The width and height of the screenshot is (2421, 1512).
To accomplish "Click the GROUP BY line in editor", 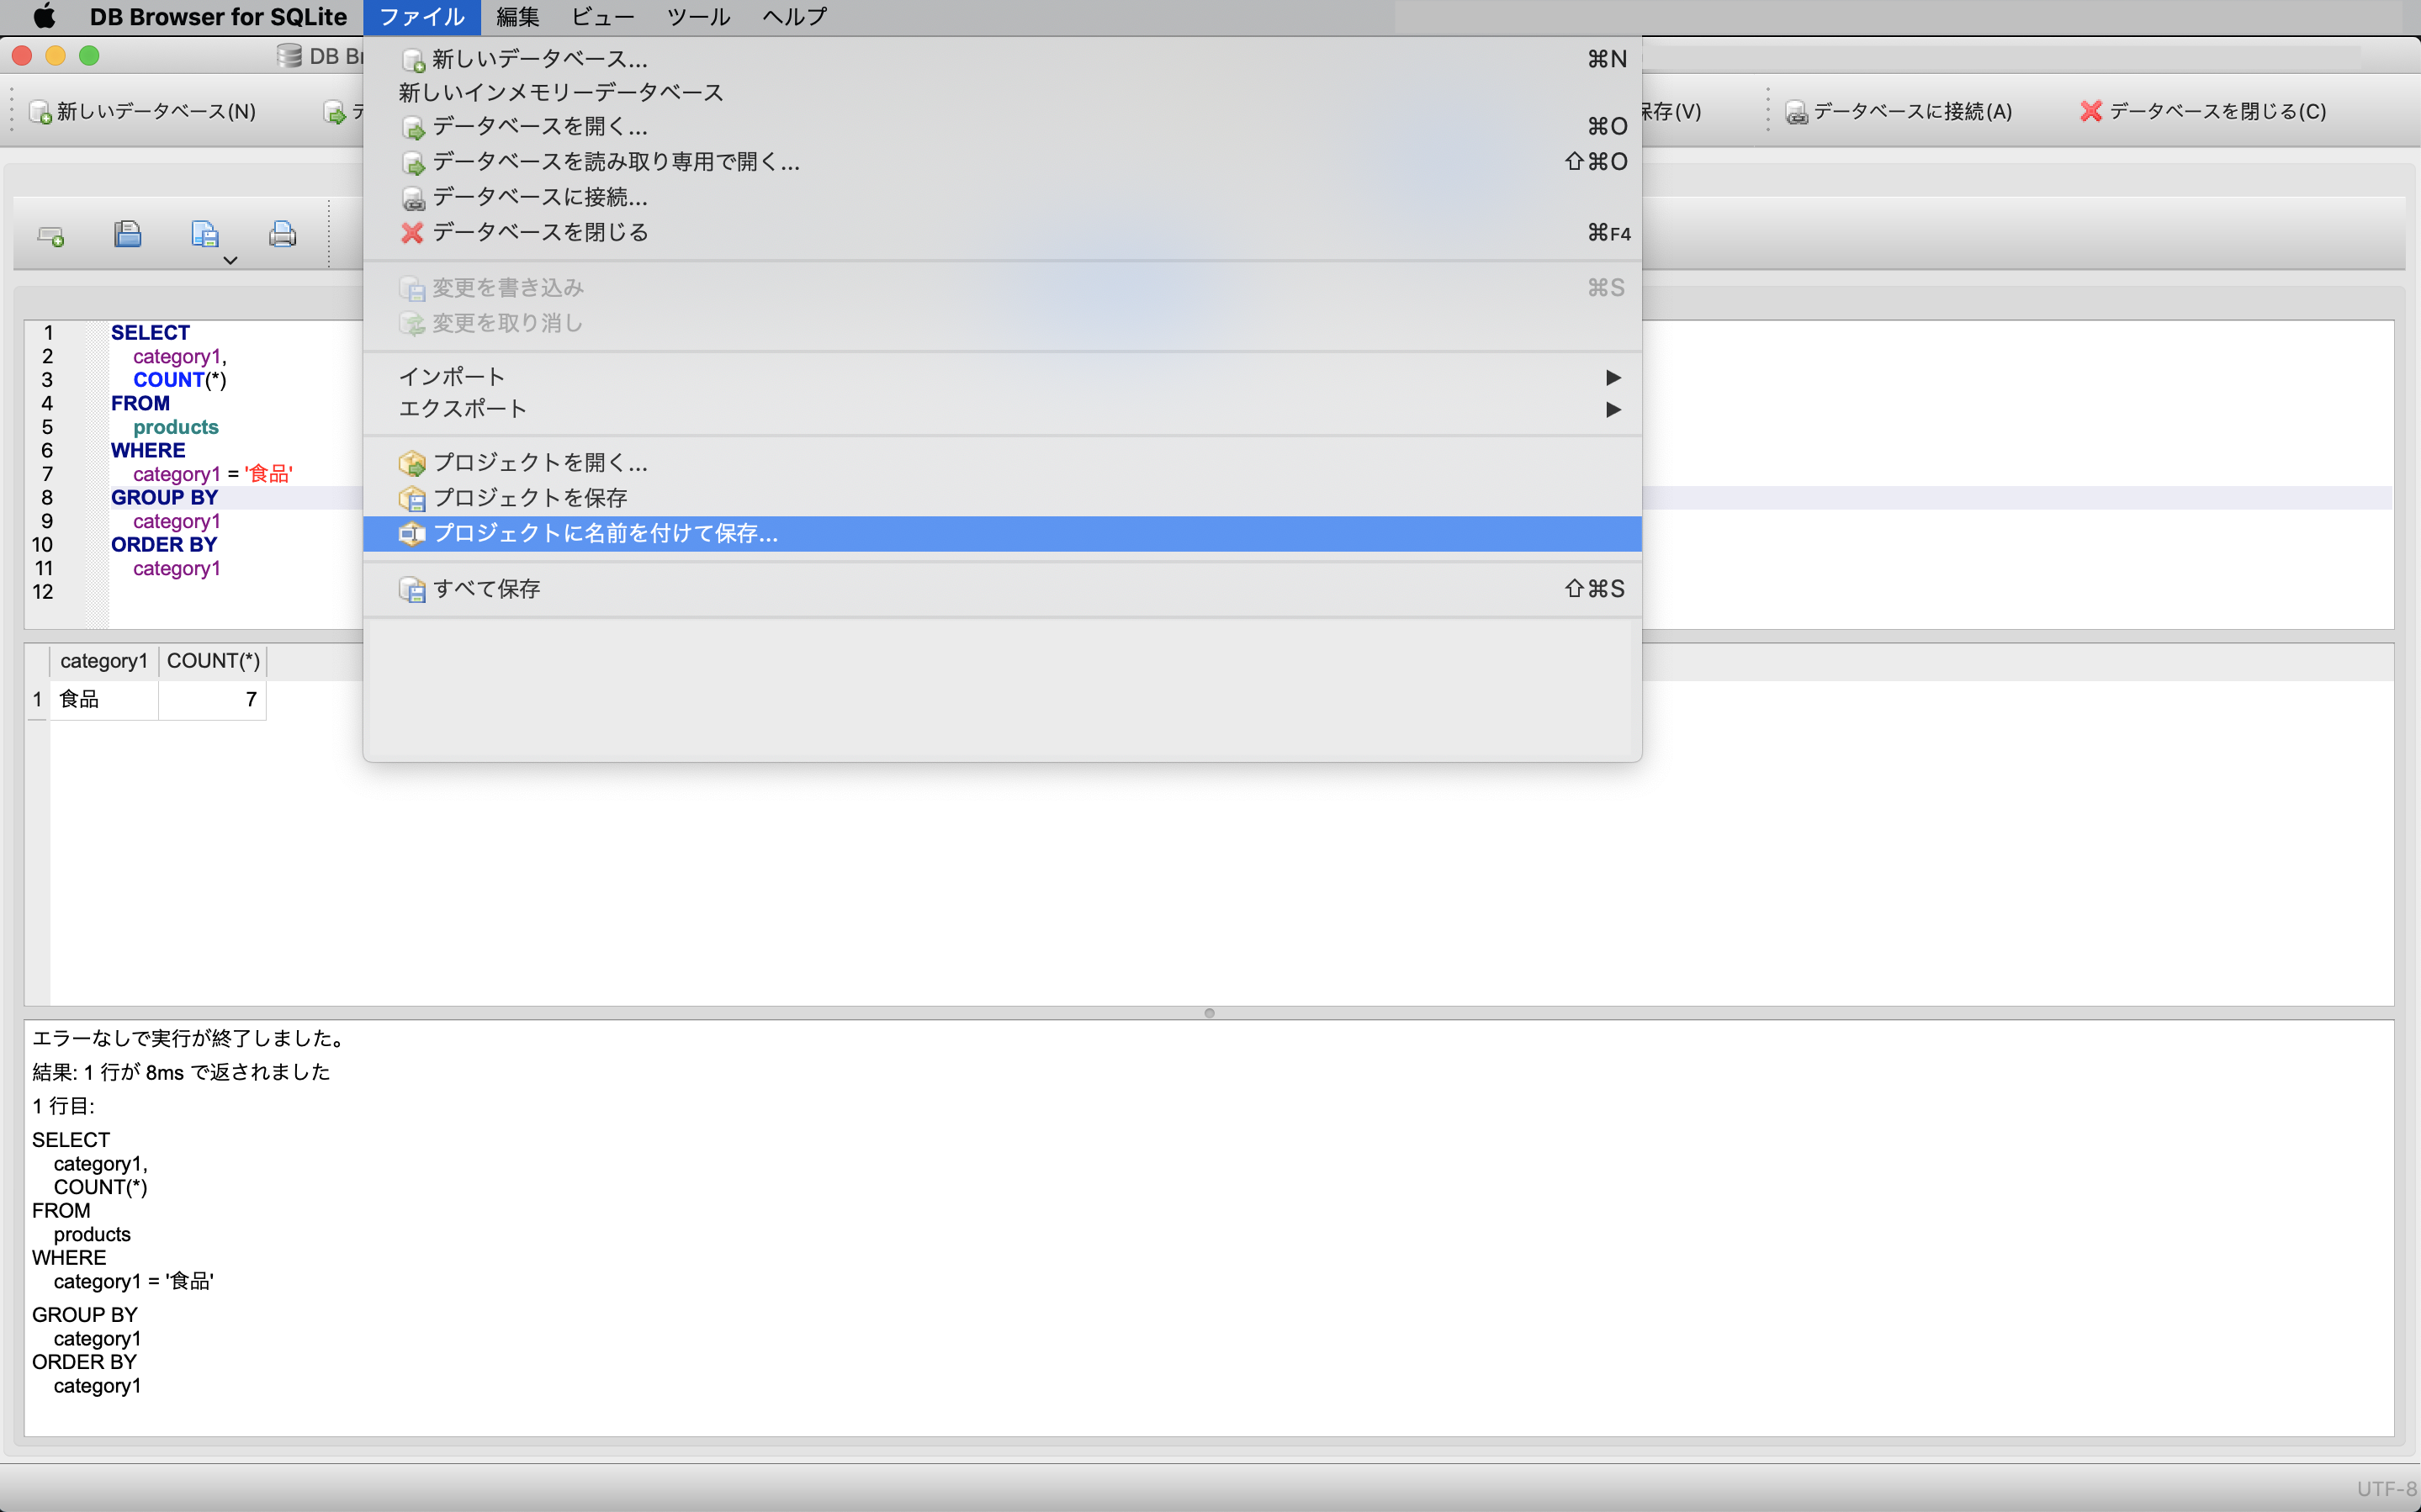I will point(164,498).
